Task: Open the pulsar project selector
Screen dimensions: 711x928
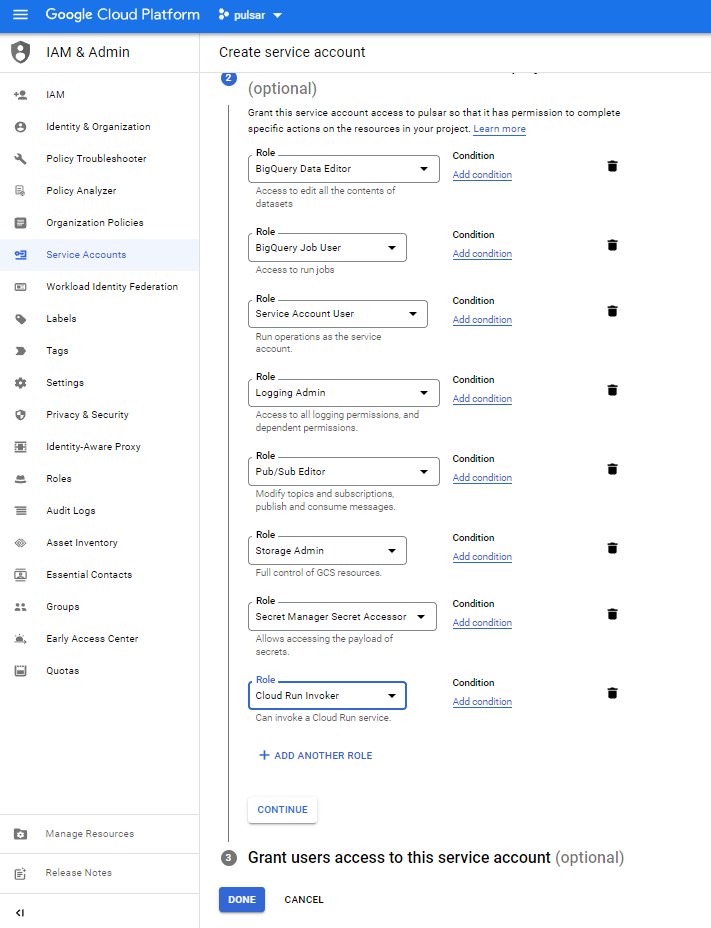Action: pos(250,15)
